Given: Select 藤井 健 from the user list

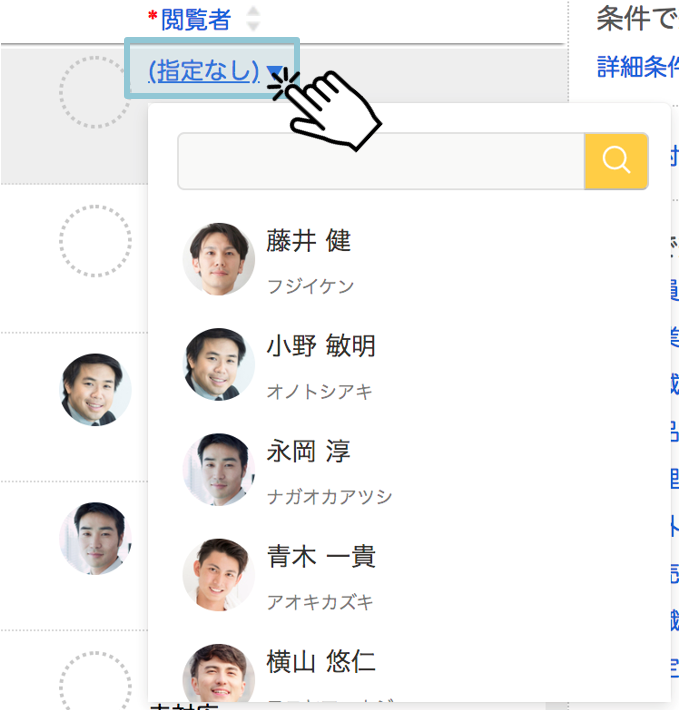Looking at the screenshot, I should tap(409, 259).
